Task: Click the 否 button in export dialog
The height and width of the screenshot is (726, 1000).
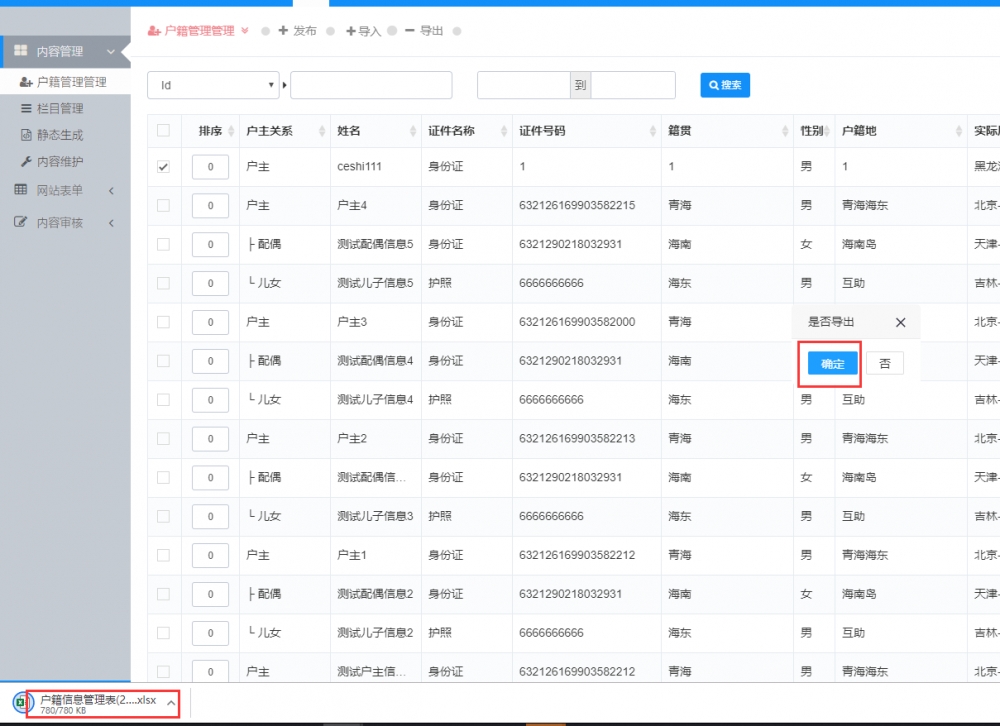Action: pos(885,364)
